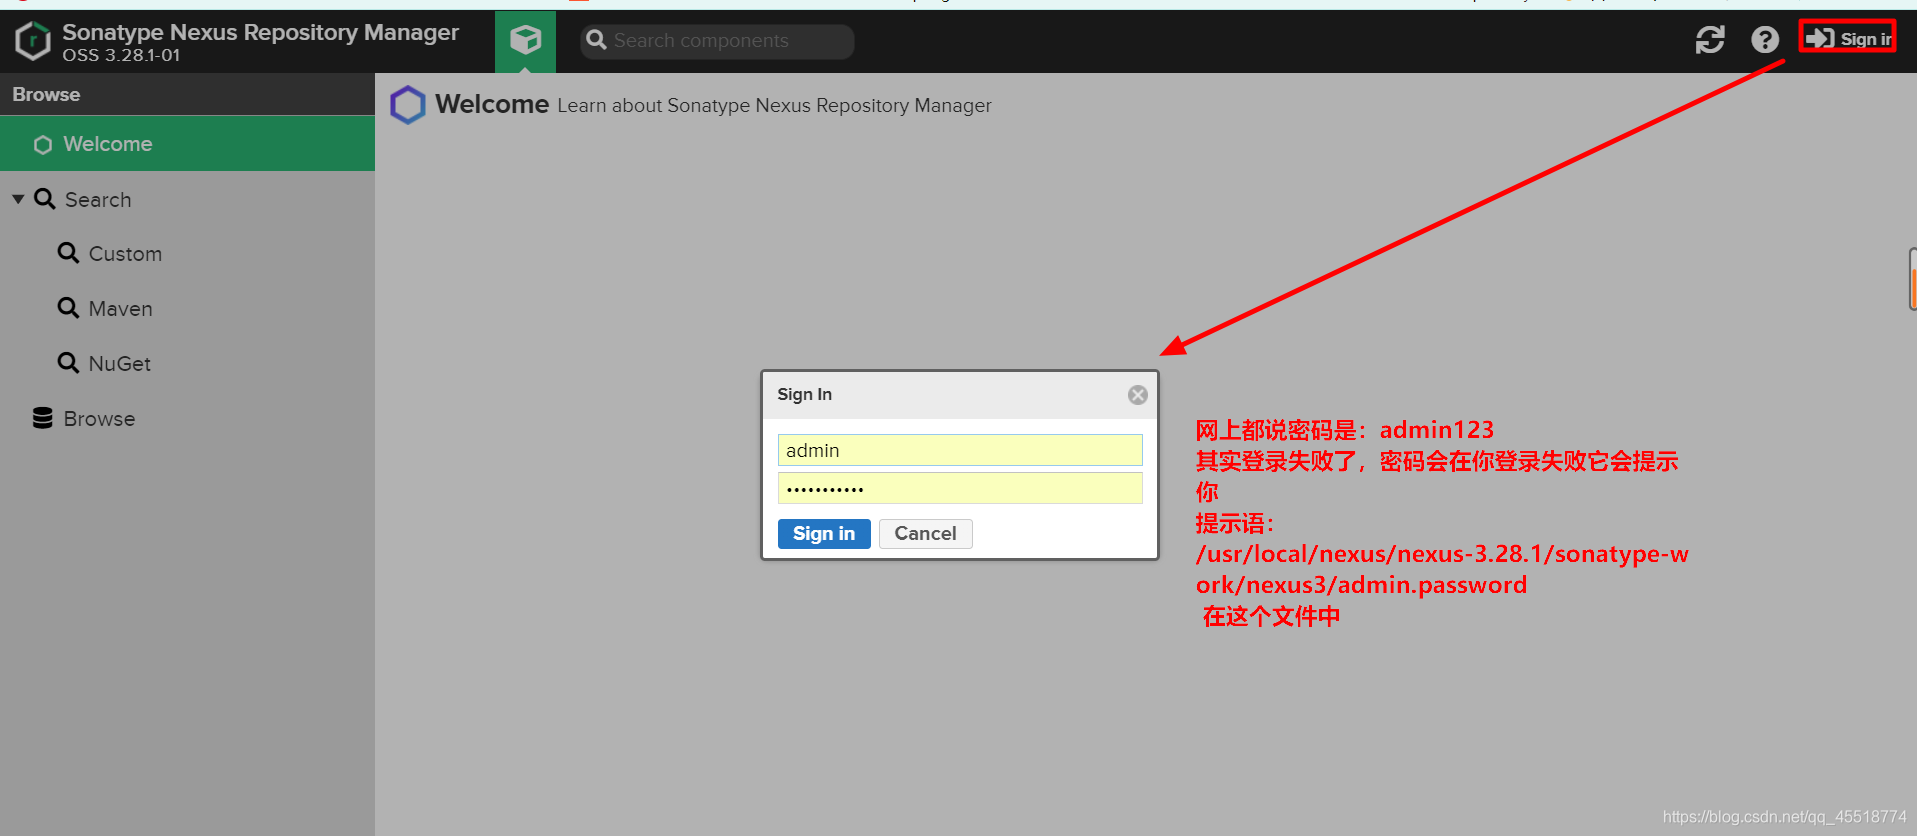The height and width of the screenshot is (836, 1917).
Task: Click the magnifier icon in the search box
Action: coord(597,40)
